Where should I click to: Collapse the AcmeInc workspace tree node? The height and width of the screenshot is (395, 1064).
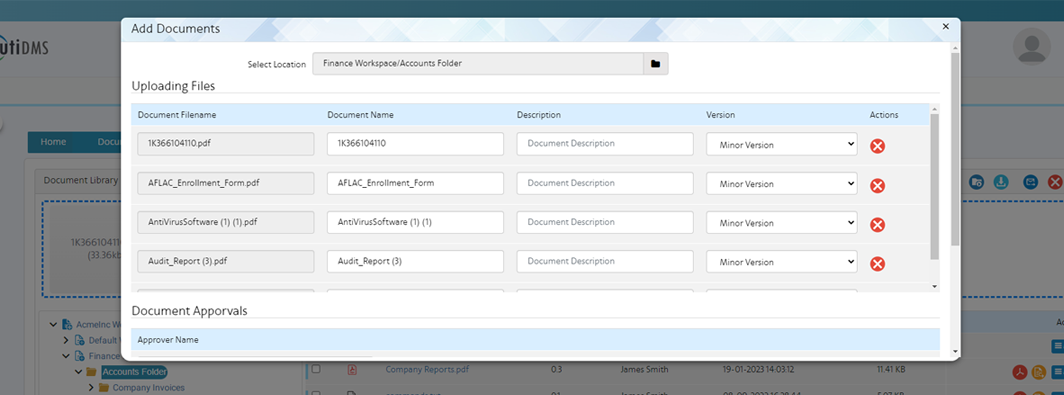coord(54,324)
